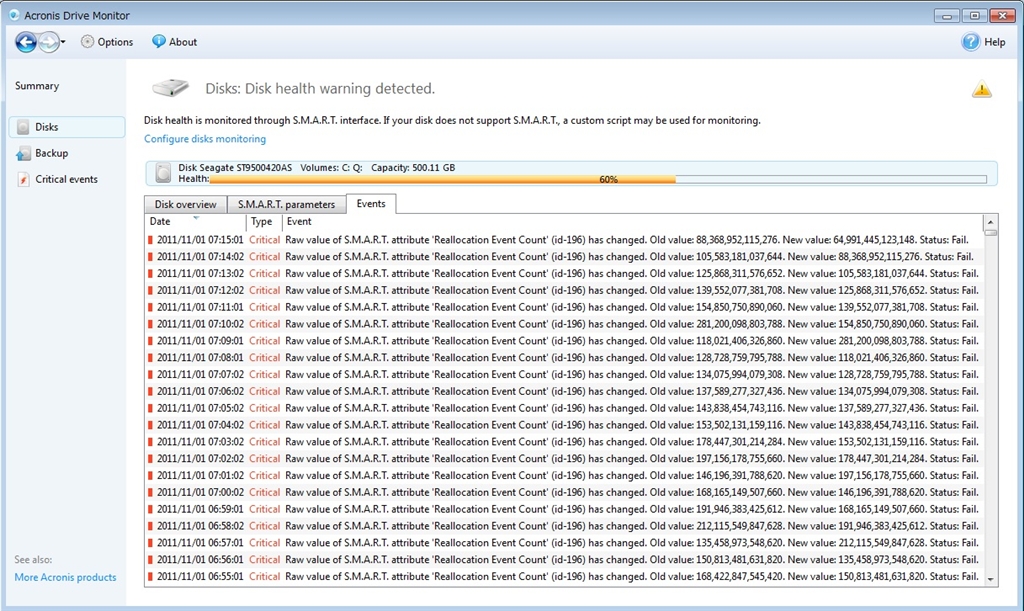Image resolution: width=1024 pixels, height=611 pixels.
Task: Click the Forward navigation arrow icon
Action: [48, 42]
